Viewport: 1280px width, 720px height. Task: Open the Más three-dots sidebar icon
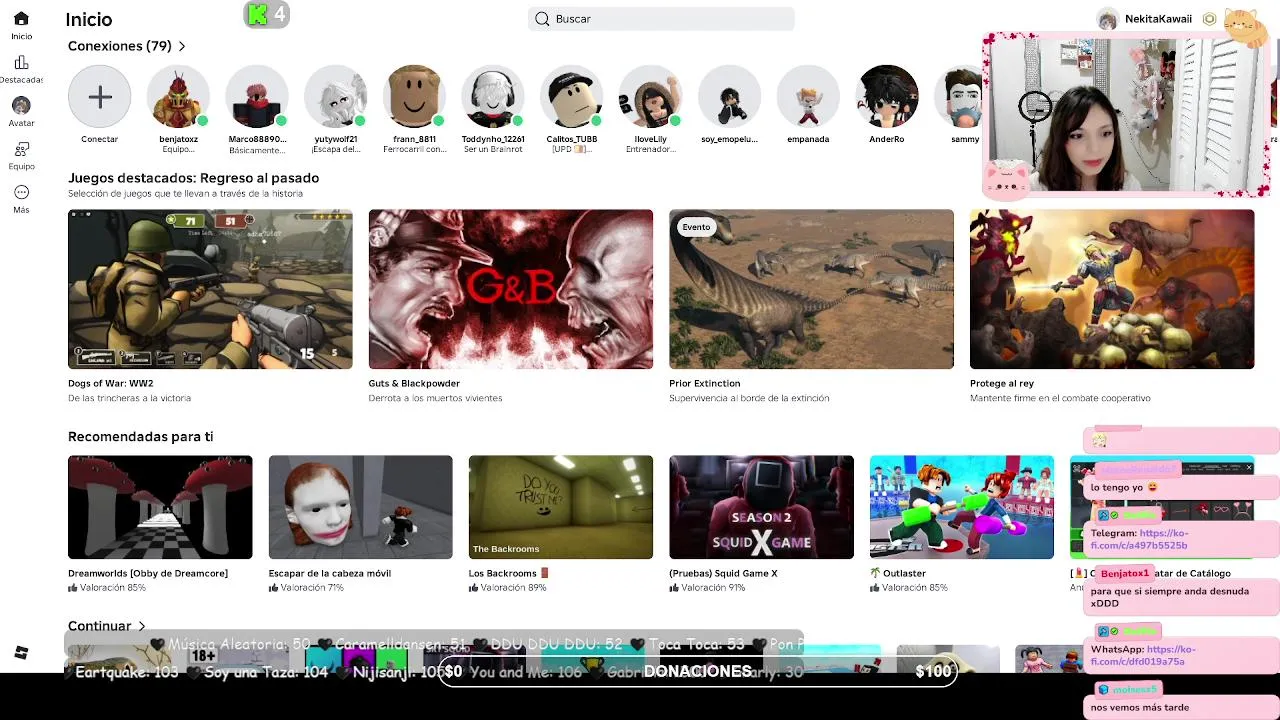[21, 192]
